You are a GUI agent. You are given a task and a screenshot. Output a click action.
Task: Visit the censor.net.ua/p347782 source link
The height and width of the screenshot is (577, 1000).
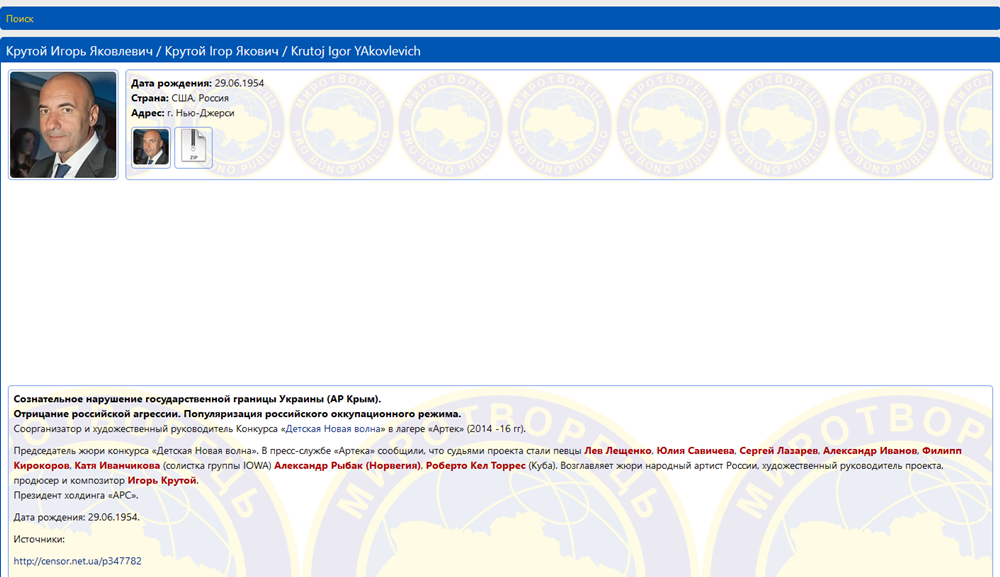[x=77, y=561]
